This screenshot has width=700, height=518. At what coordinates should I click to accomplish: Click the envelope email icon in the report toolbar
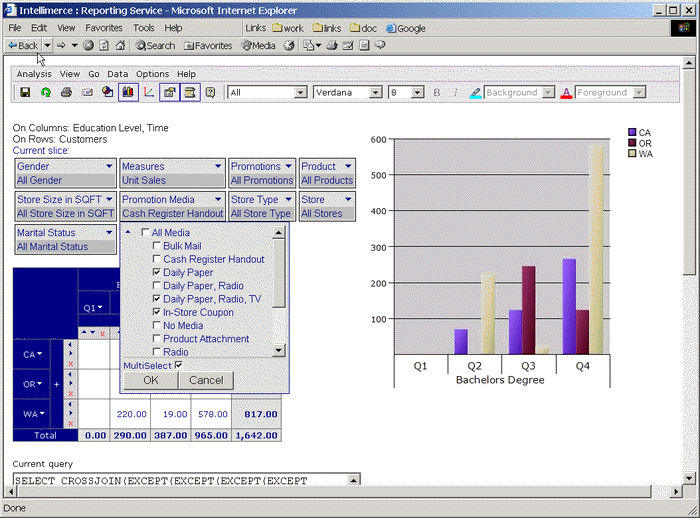87,92
